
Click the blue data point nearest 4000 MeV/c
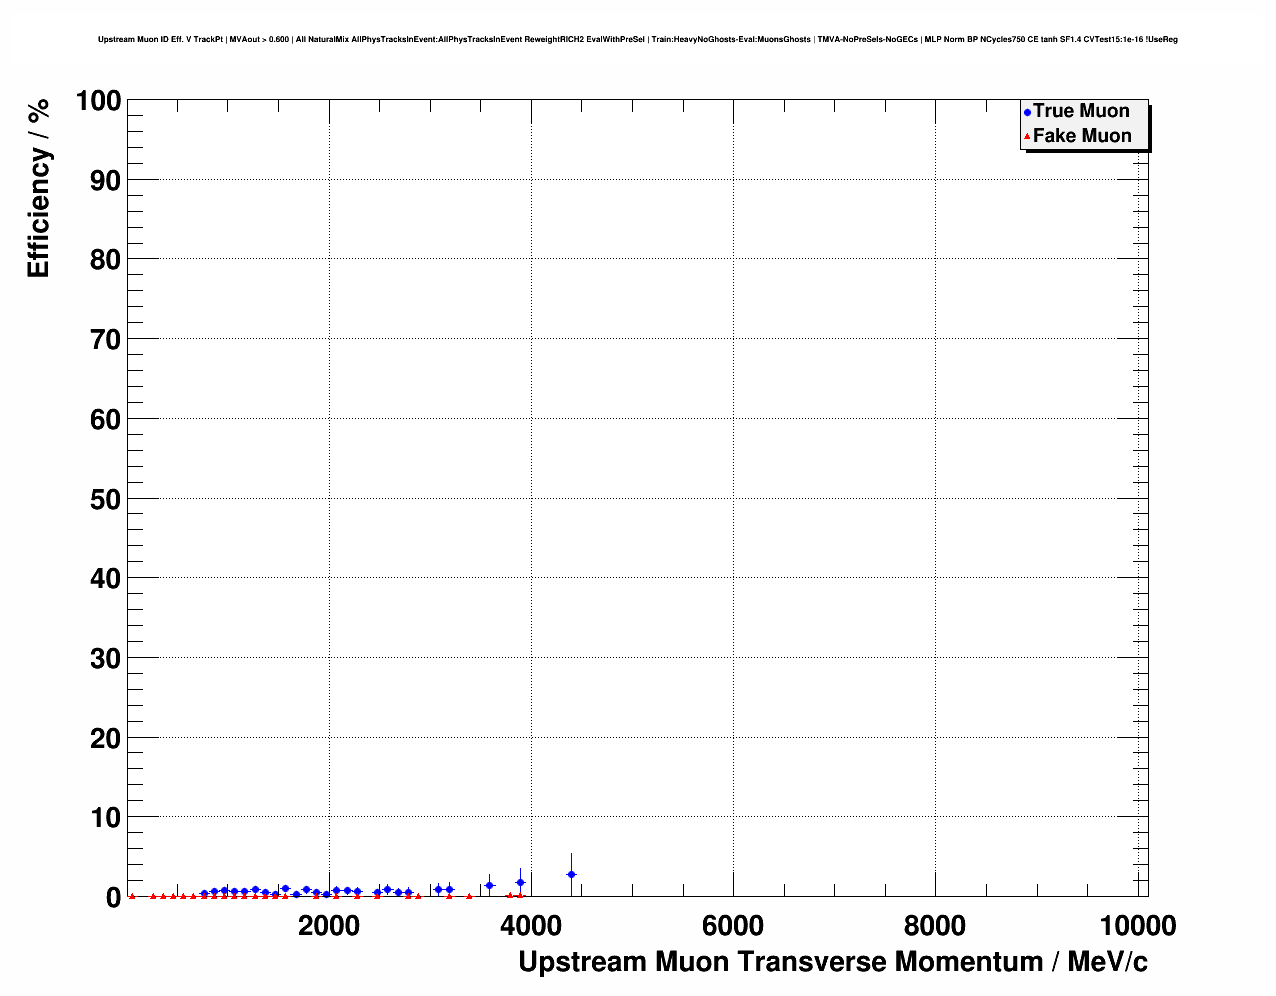click(x=520, y=882)
